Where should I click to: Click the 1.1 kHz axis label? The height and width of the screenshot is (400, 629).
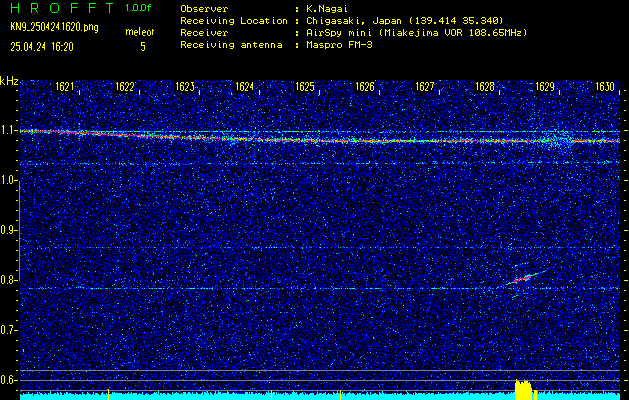tap(7, 131)
